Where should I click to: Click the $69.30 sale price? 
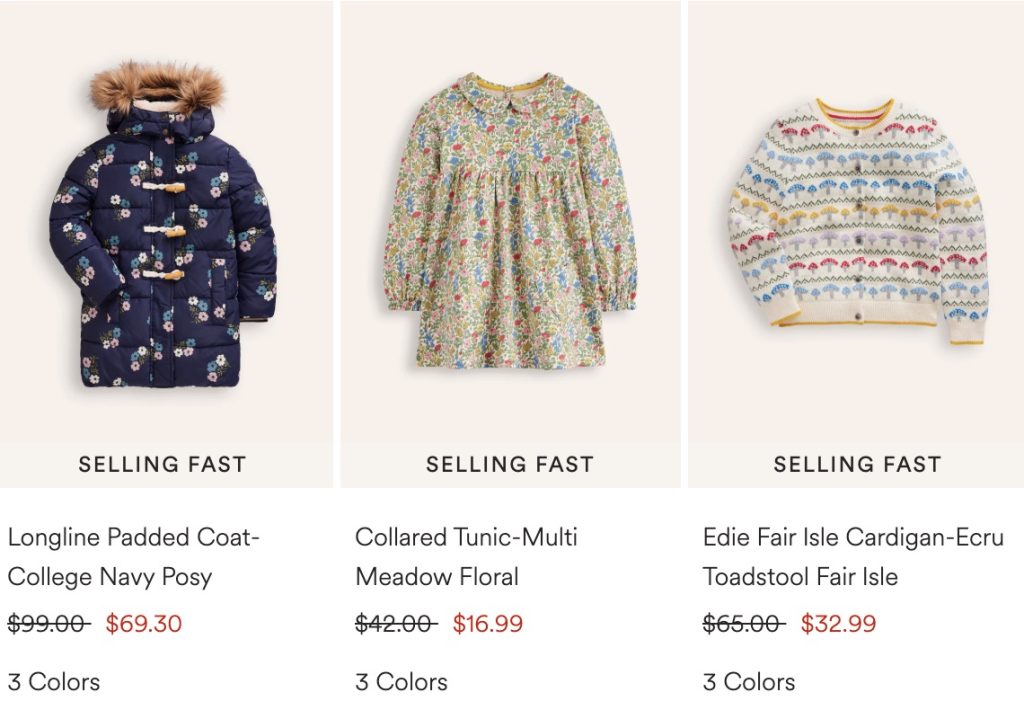pos(144,624)
